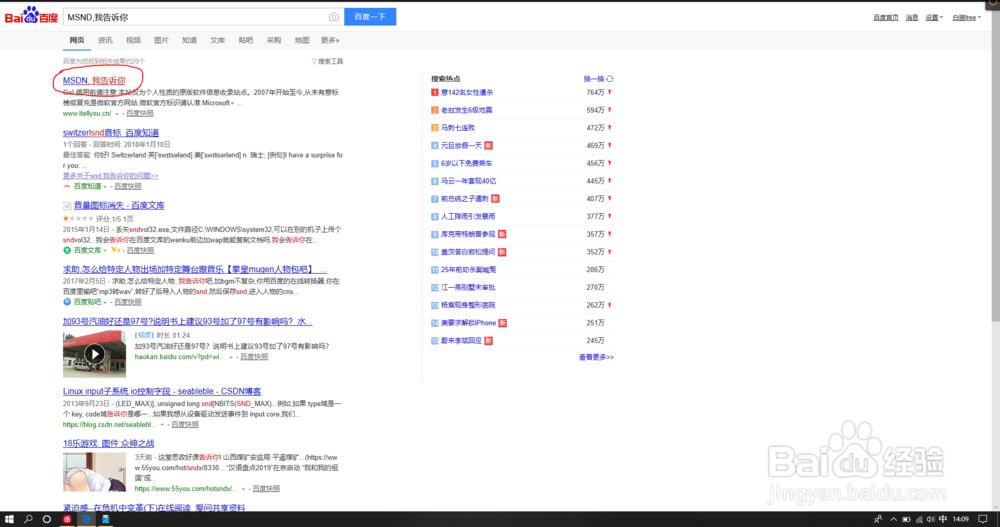Switch to the 文库 tab
The image size is (1000, 527).
[x=217, y=40]
